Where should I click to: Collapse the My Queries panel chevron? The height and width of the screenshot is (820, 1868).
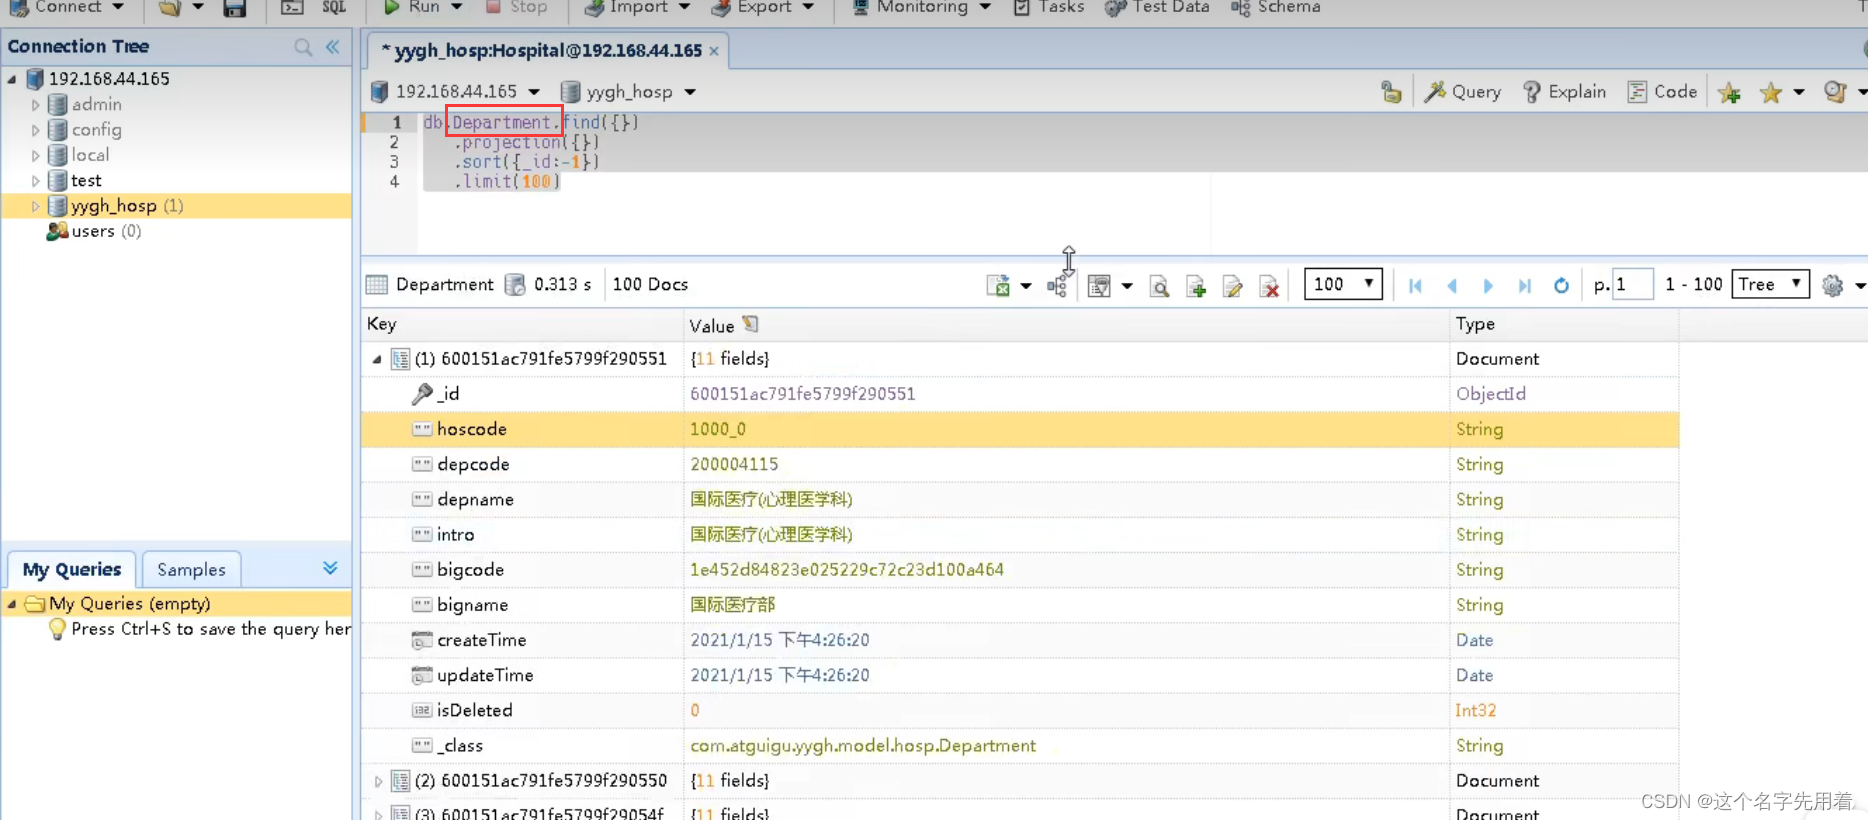tap(330, 568)
